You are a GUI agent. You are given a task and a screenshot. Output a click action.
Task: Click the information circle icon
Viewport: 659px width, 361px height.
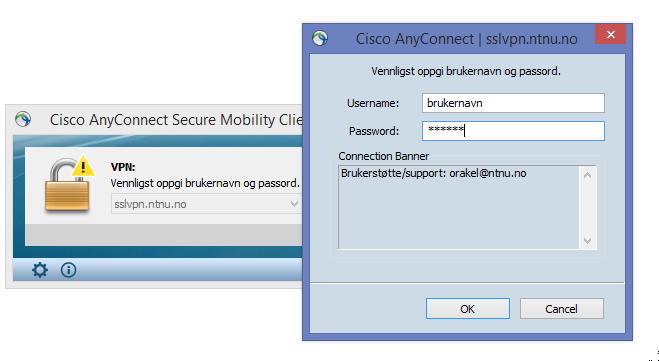[69, 270]
